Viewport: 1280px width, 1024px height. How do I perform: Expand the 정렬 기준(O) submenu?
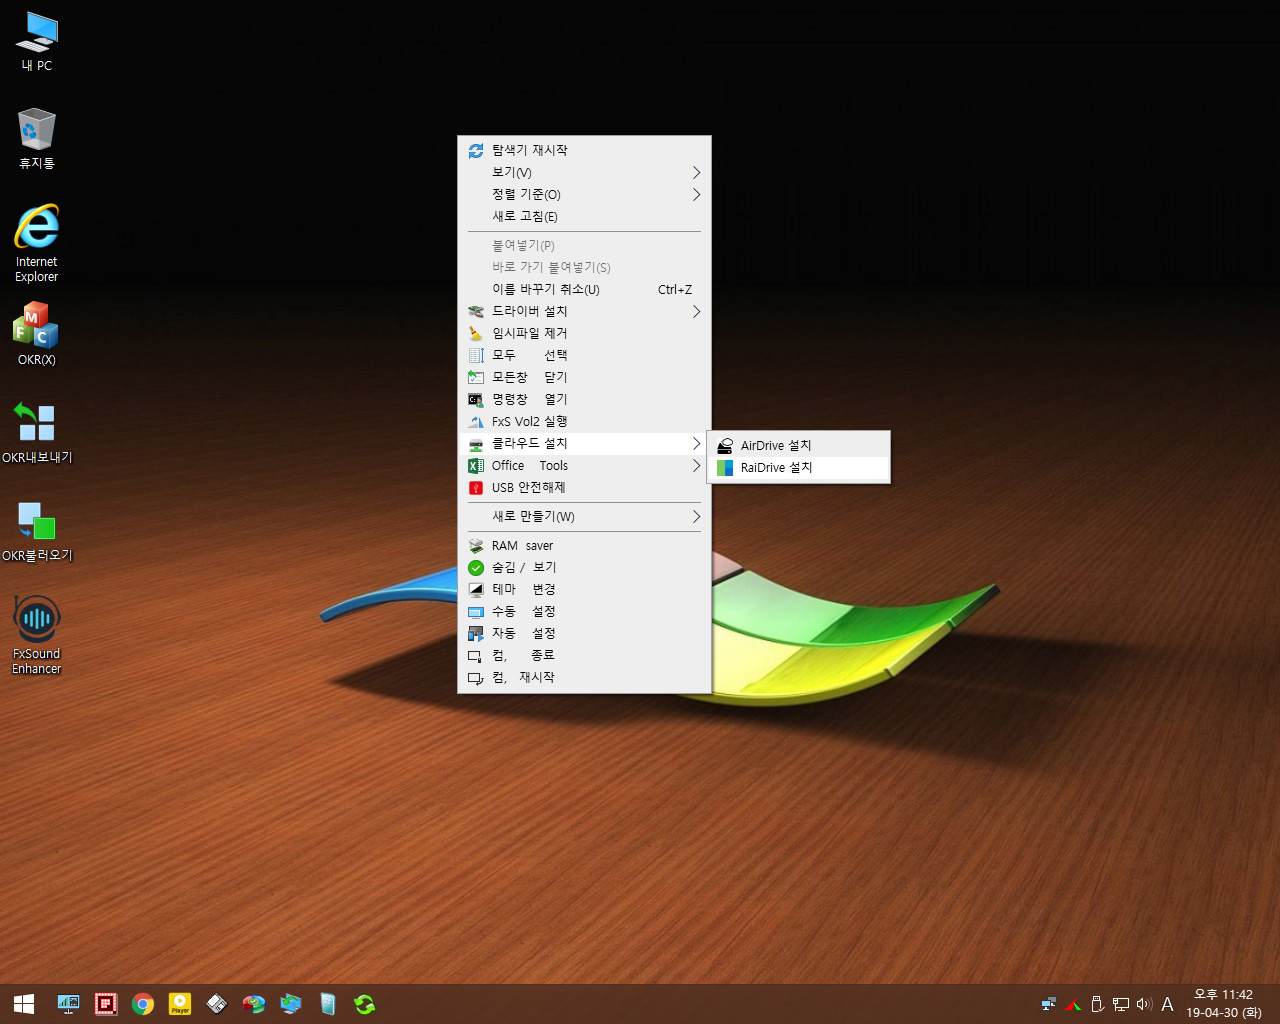[584, 194]
